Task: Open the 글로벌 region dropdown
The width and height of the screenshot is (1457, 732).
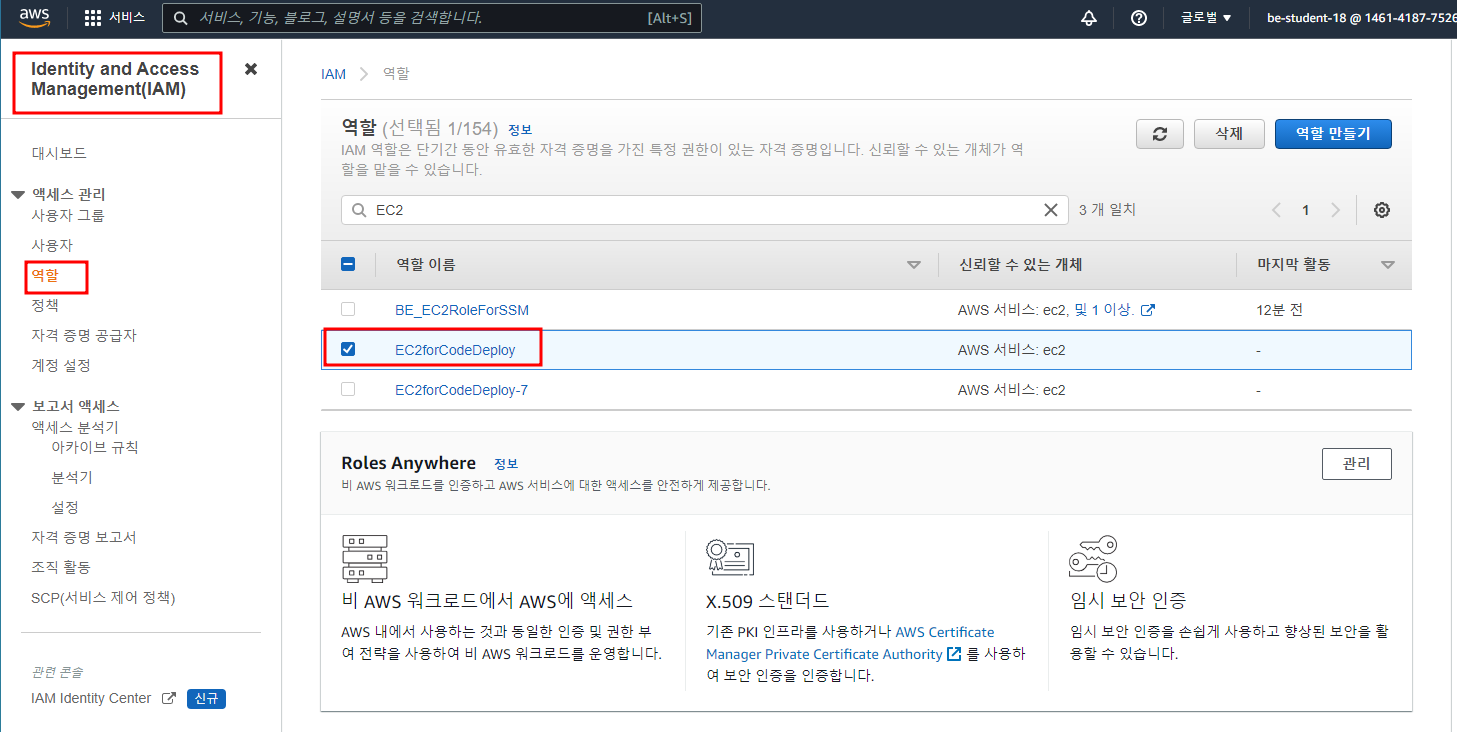Action: (x=1206, y=18)
